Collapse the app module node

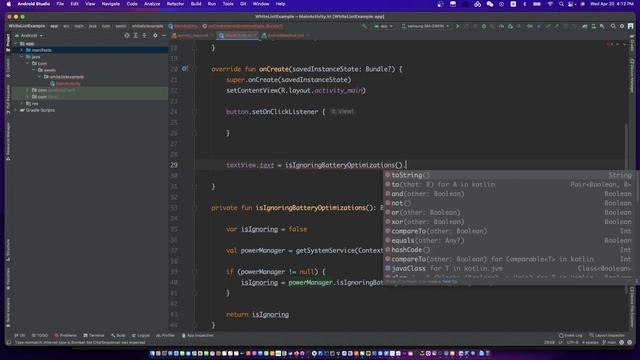[x=16, y=43]
